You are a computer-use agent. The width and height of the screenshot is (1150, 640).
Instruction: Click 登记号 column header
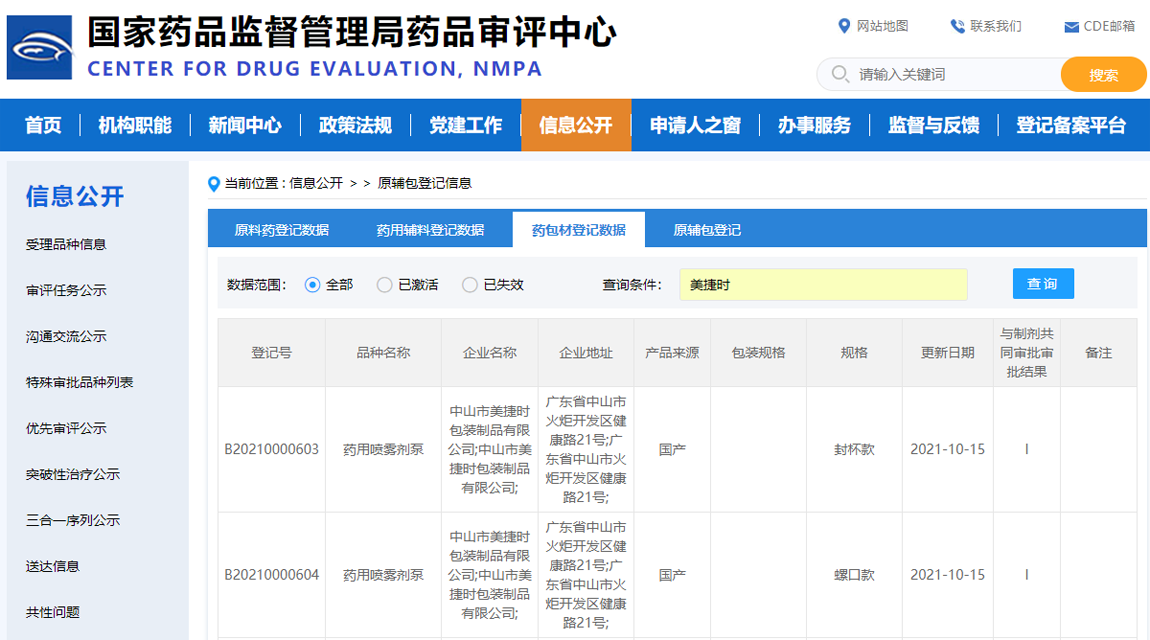click(x=271, y=353)
